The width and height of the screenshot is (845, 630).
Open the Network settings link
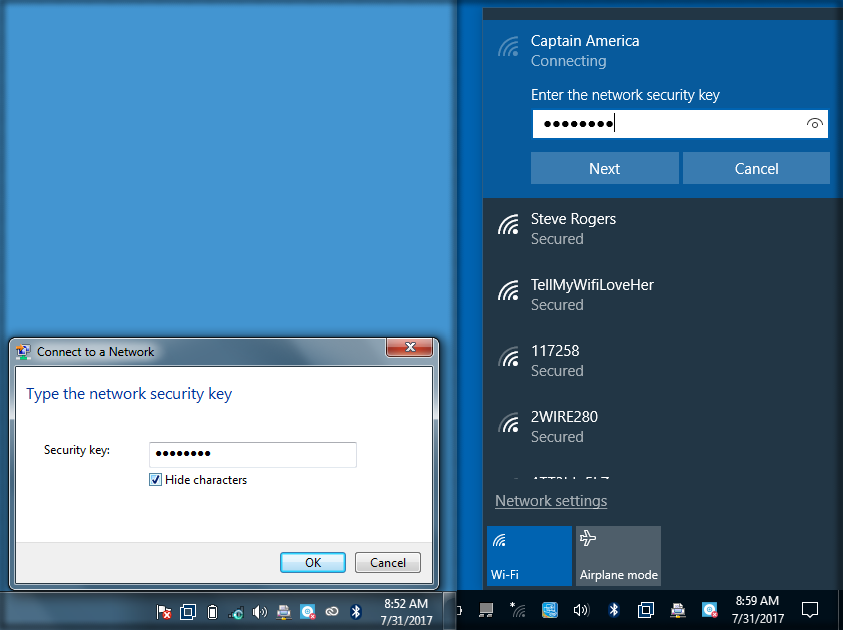click(x=551, y=501)
